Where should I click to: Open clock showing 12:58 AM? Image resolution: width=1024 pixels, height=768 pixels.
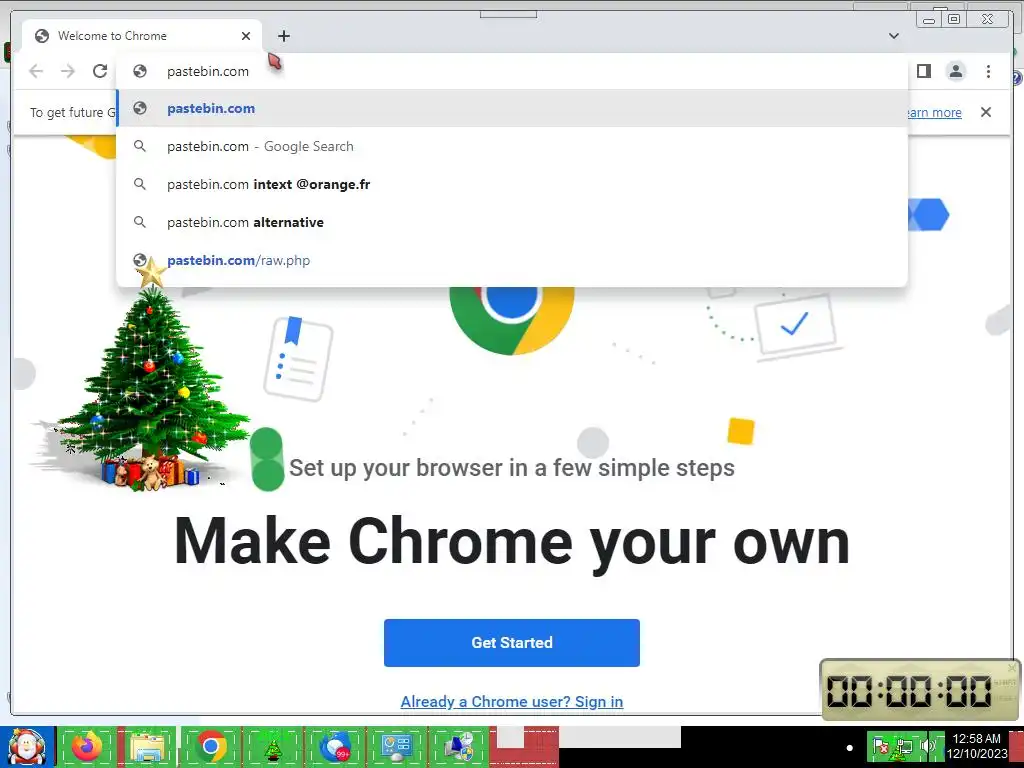pyautogui.click(x=977, y=746)
